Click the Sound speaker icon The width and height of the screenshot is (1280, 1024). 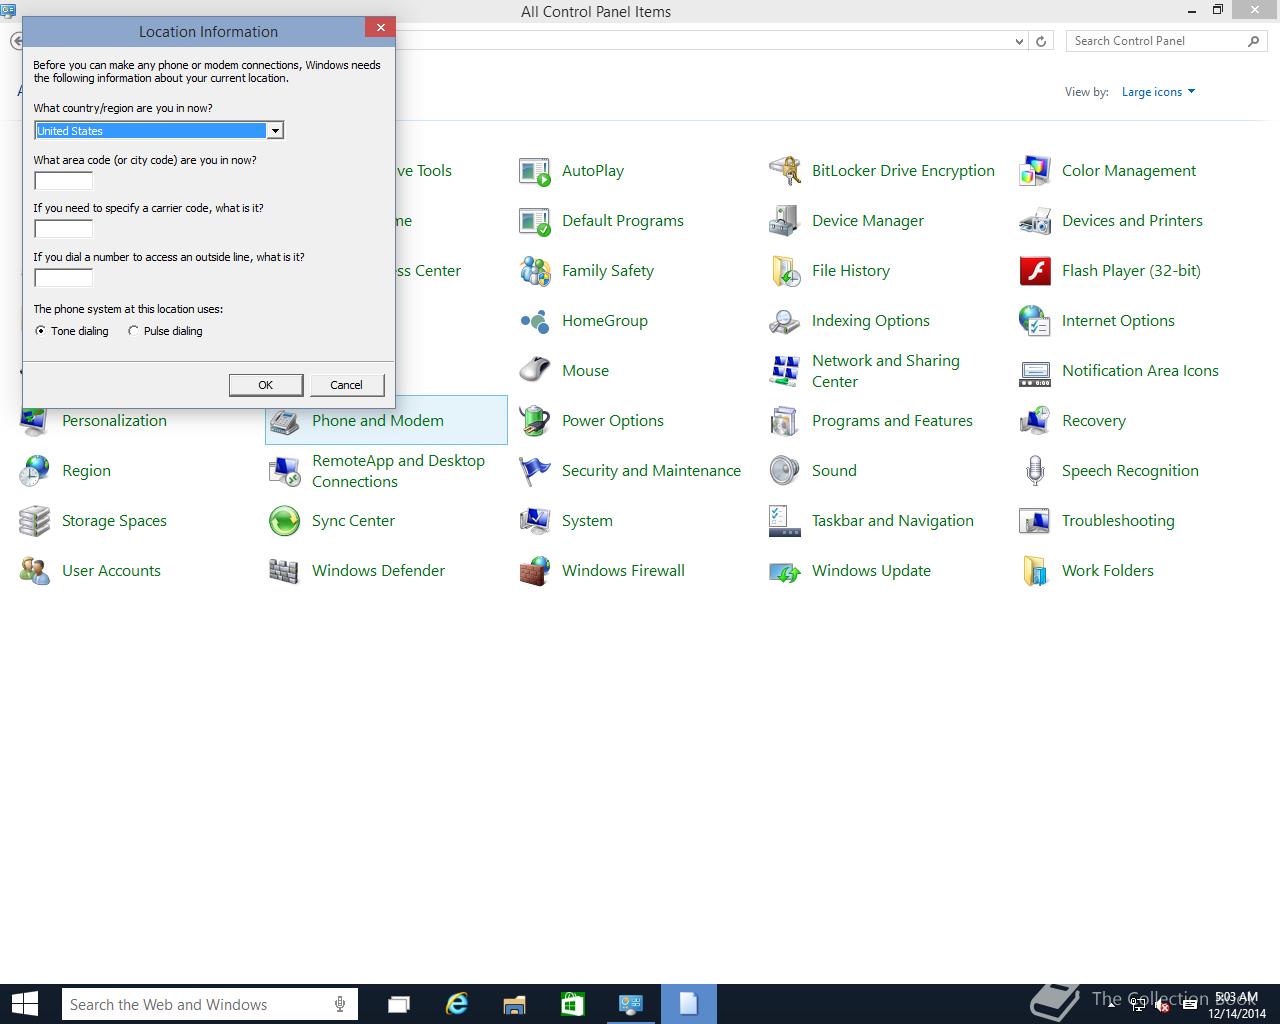(x=785, y=471)
